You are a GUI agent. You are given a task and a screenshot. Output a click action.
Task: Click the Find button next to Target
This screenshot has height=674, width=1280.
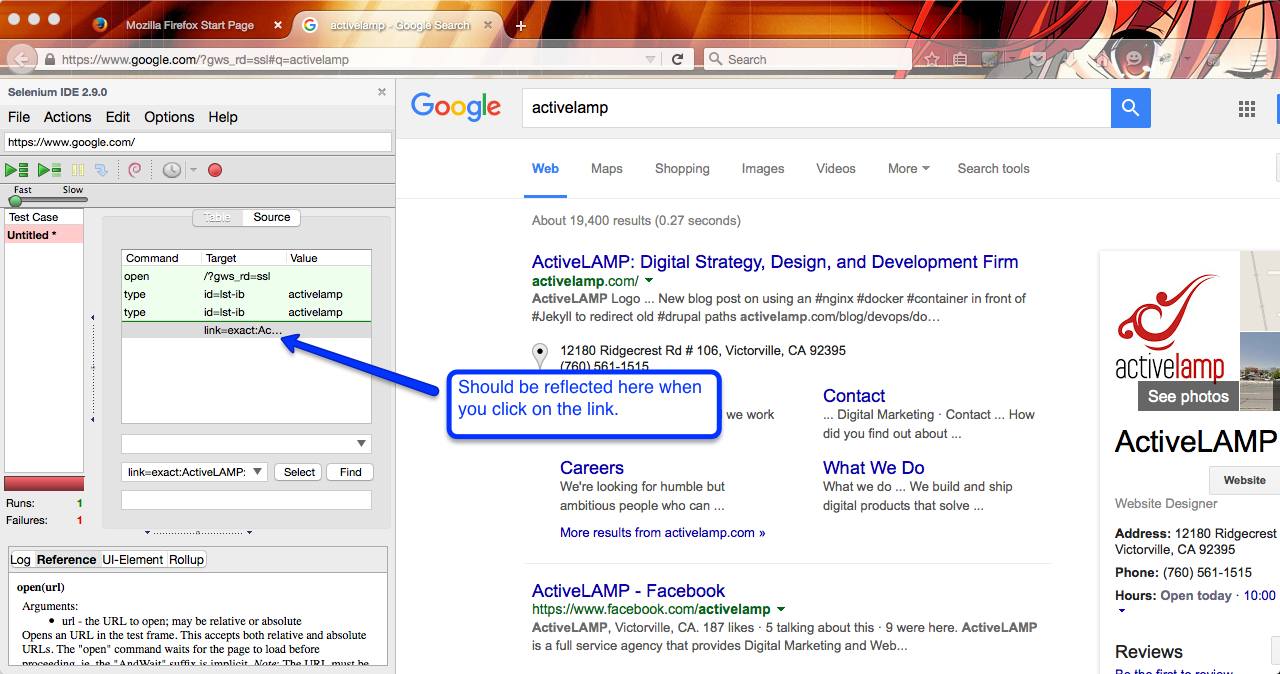tap(350, 472)
